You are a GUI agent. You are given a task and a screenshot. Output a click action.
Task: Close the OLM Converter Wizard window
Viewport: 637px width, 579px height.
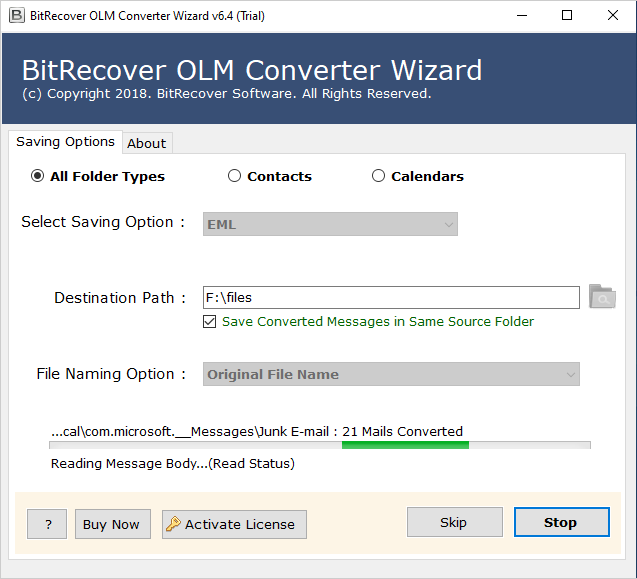tap(613, 15)
